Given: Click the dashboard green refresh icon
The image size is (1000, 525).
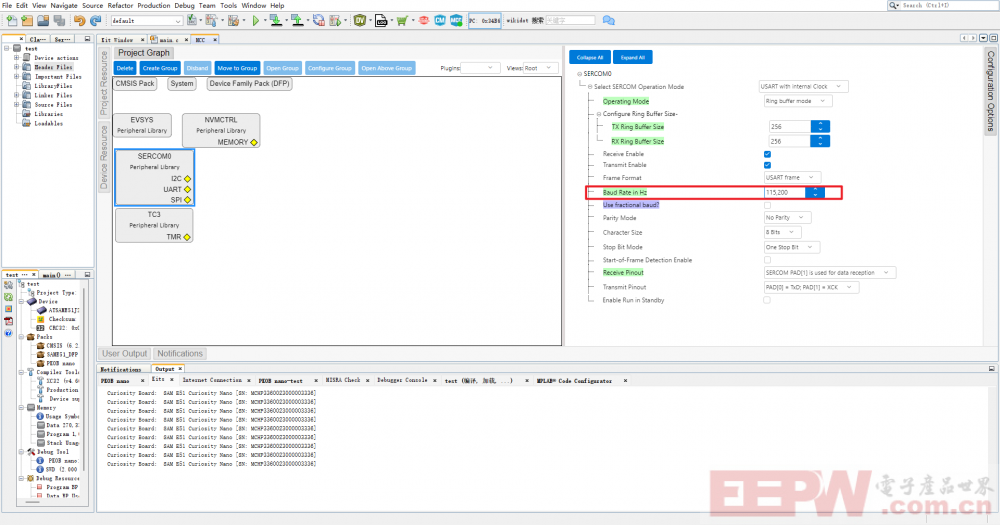Looking at the screenshot, I should coord(8,297).
